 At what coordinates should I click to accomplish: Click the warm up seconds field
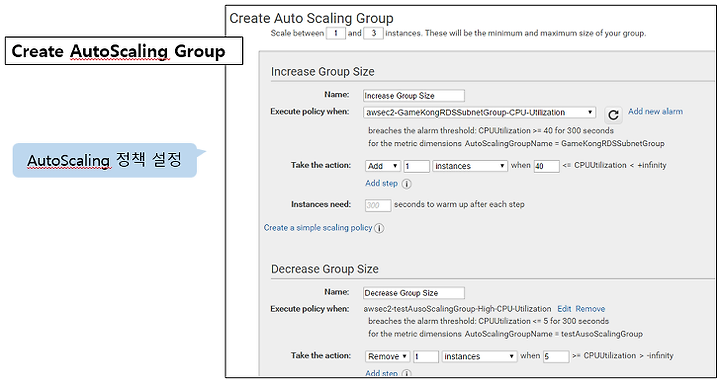[x=378, y=205]
